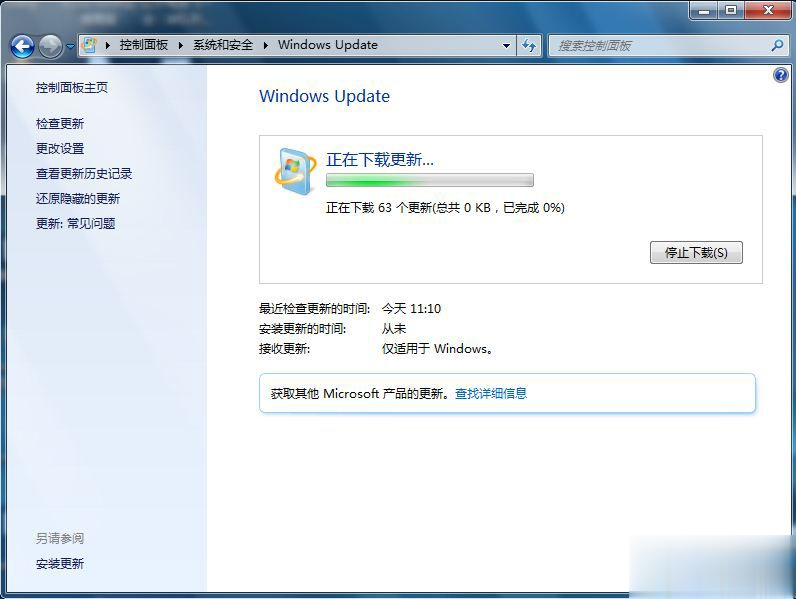Screen dimensions: 796x599
Task: Click the Windows Update shield icon
Action: [294, 172]
